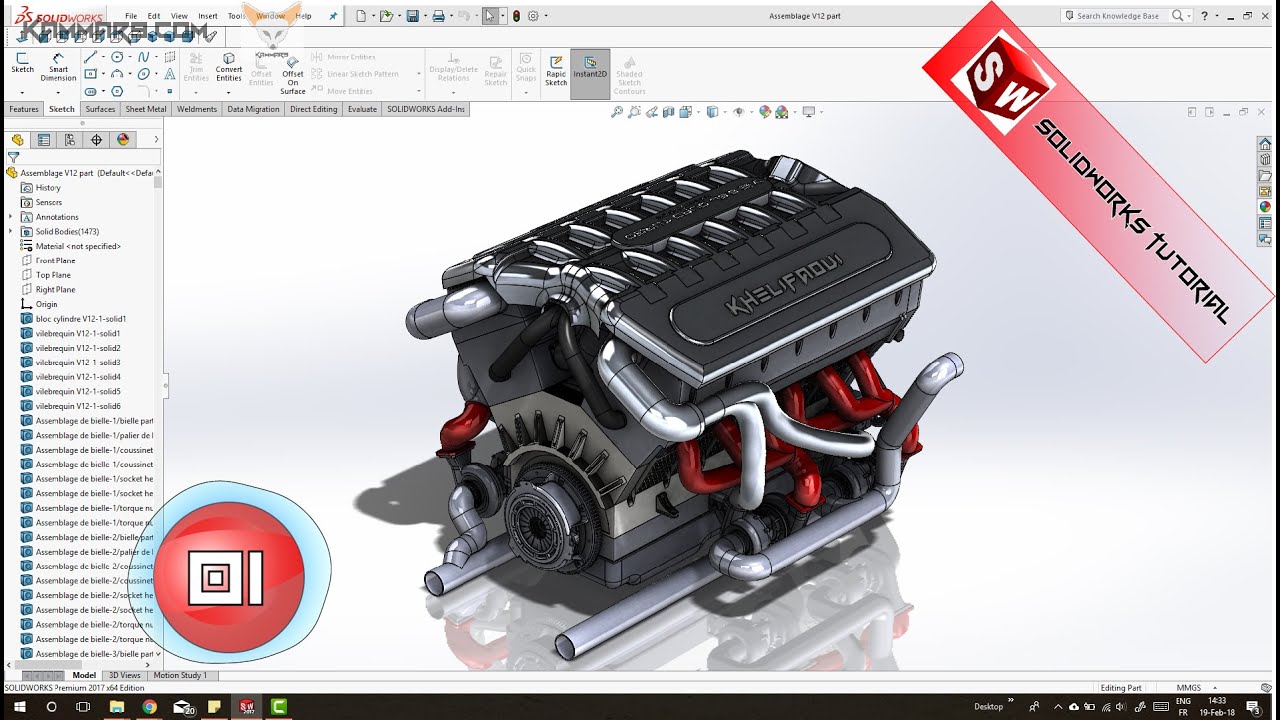This screenshot has width=1280, height=720.
Task: Choose Offset On Surface tool
Action: pos(293,76)
